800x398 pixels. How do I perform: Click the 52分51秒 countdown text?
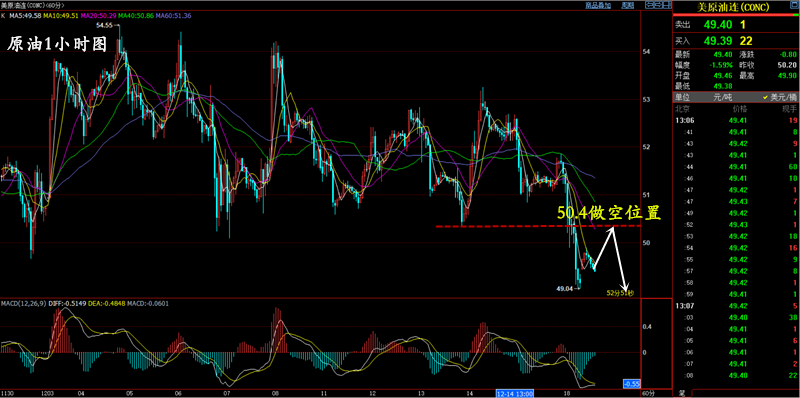point(620,293)
